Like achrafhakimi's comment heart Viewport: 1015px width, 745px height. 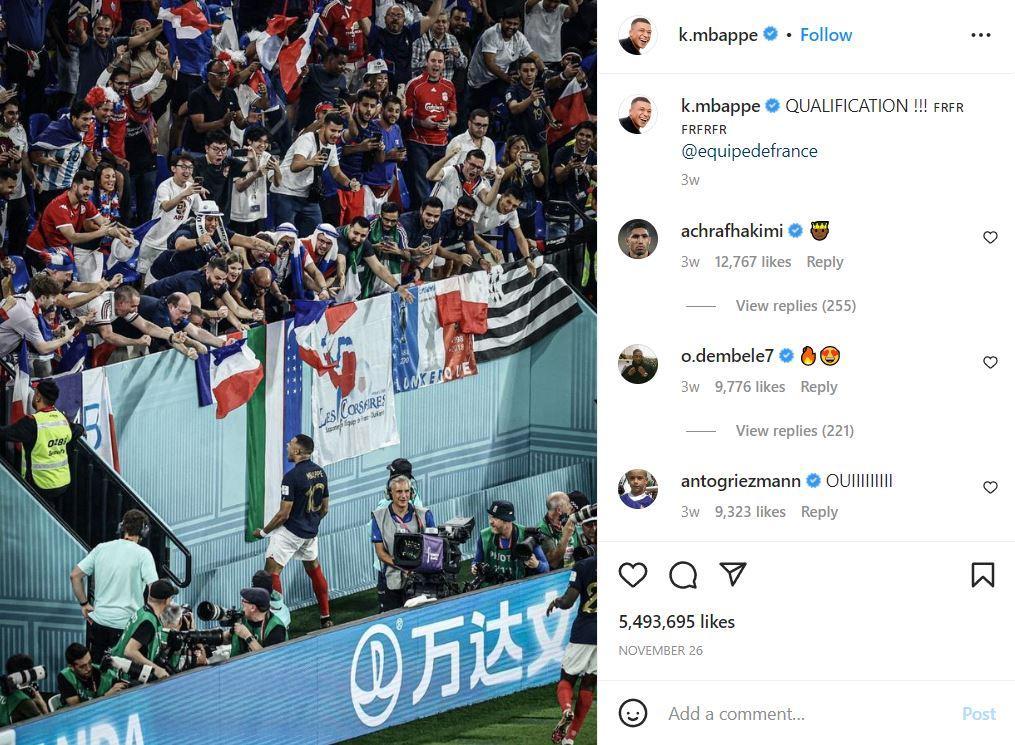click(990, 238)
